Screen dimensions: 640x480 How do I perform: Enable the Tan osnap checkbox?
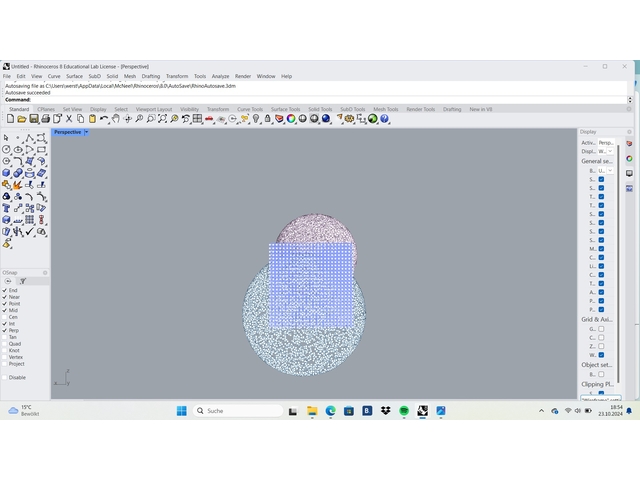click(5, 337)
